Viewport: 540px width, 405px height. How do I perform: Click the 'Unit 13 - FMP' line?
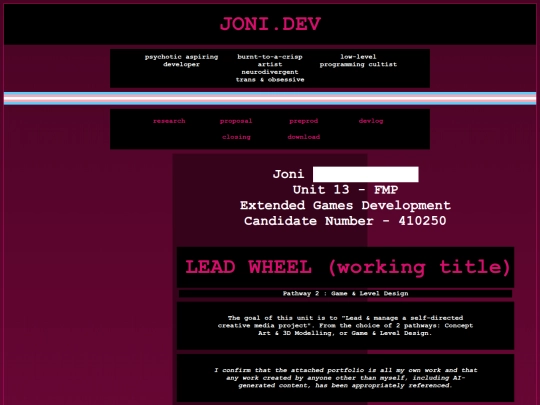click(x=345, y=190)
